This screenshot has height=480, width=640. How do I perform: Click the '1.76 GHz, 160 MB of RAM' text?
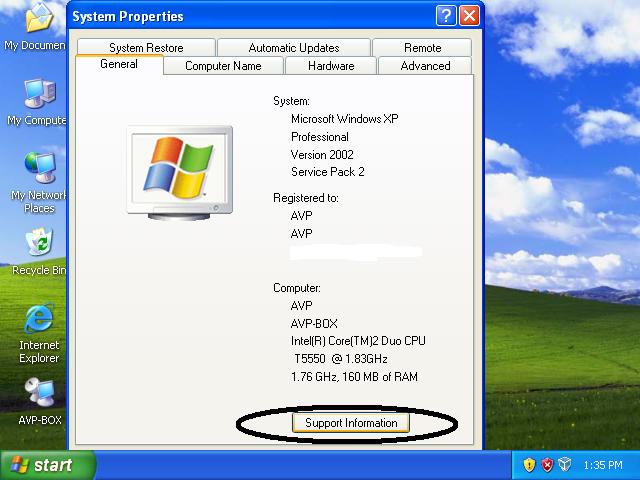point(354,376)
